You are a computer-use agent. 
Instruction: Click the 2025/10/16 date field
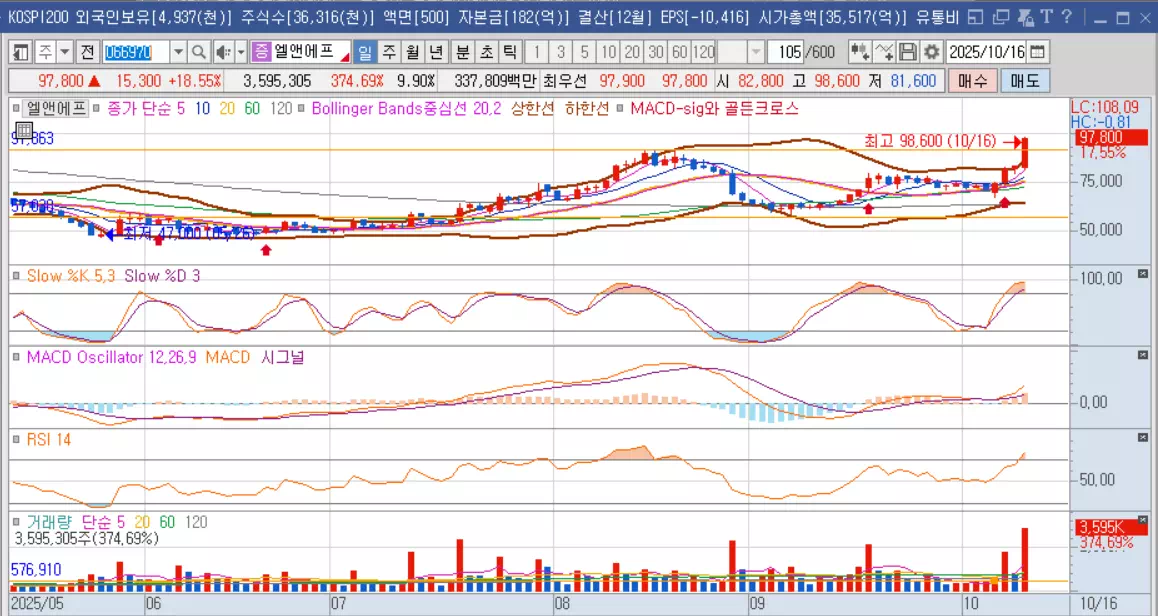987,52
